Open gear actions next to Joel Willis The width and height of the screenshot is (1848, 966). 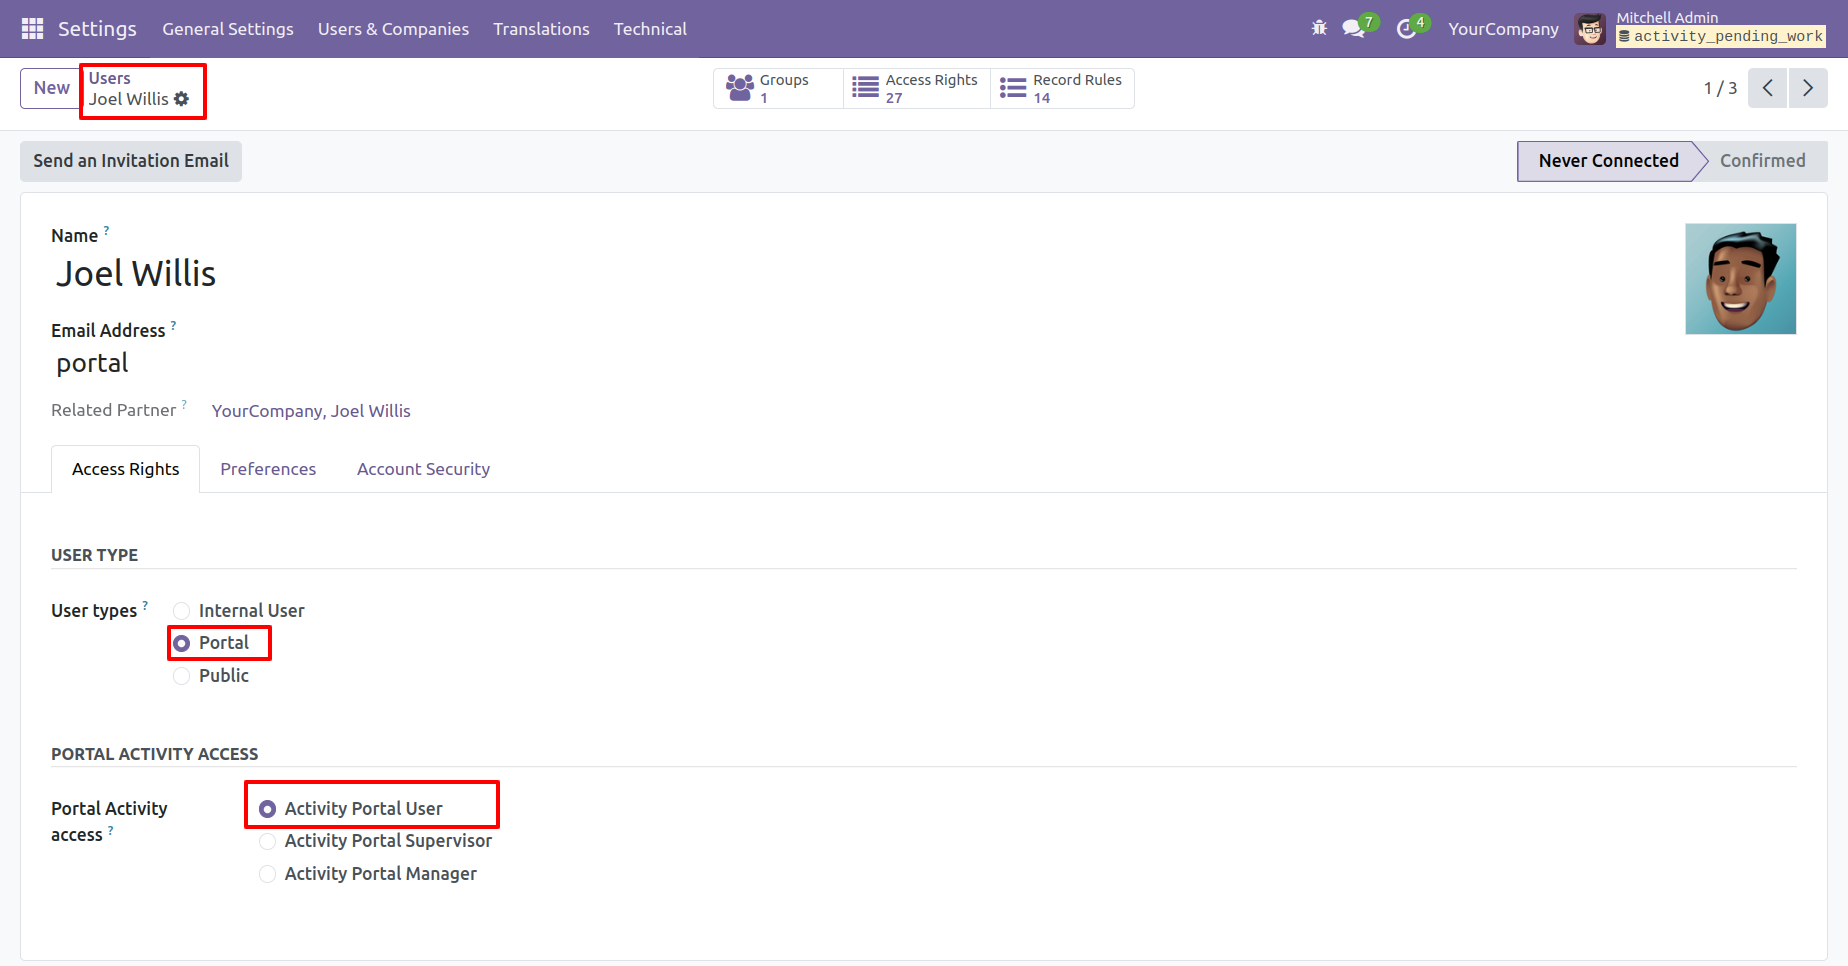tap(181, 99)
